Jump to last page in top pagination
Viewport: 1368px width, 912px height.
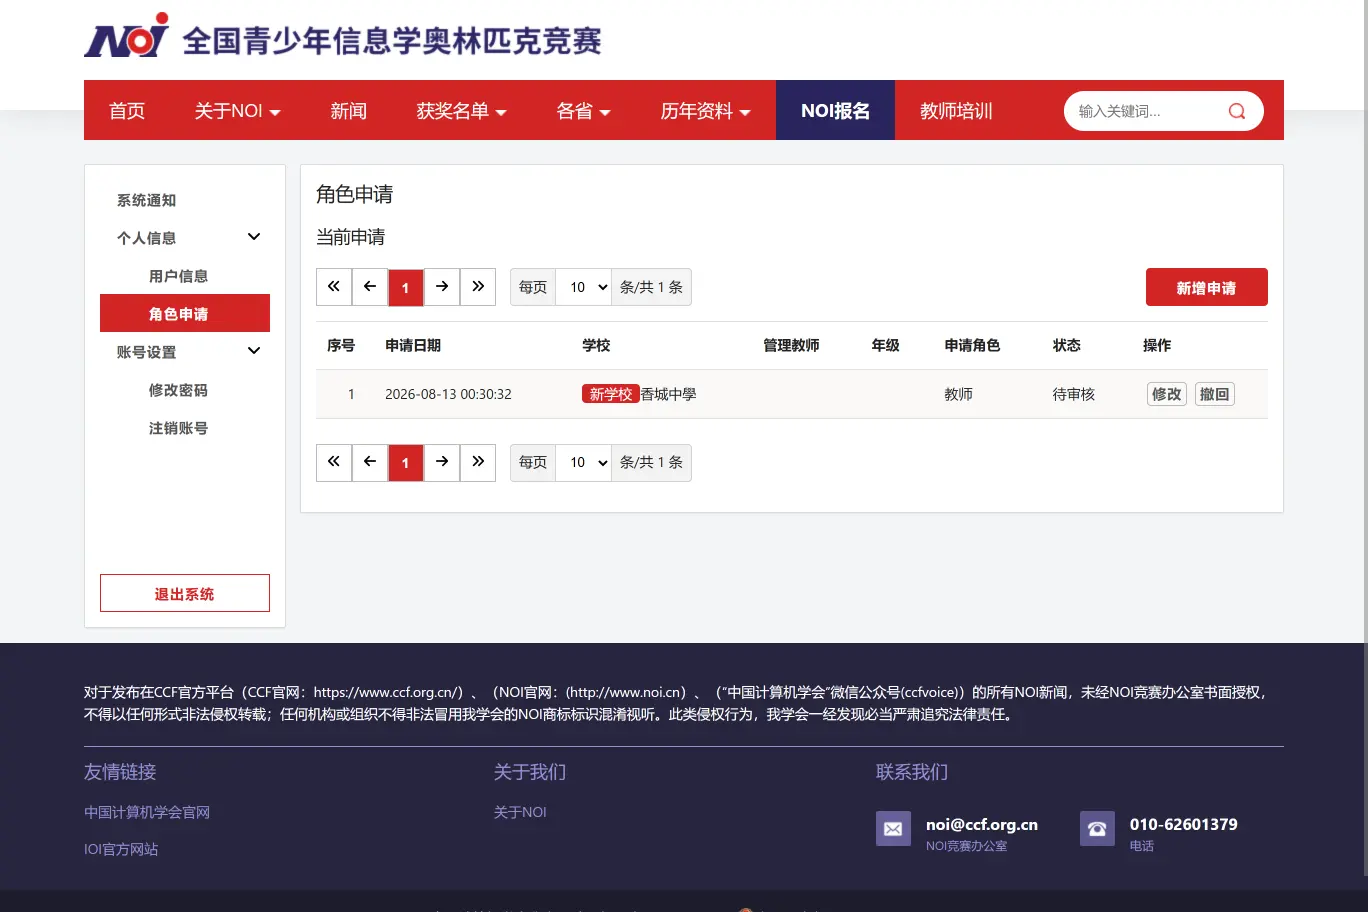(x=478, y=287)
